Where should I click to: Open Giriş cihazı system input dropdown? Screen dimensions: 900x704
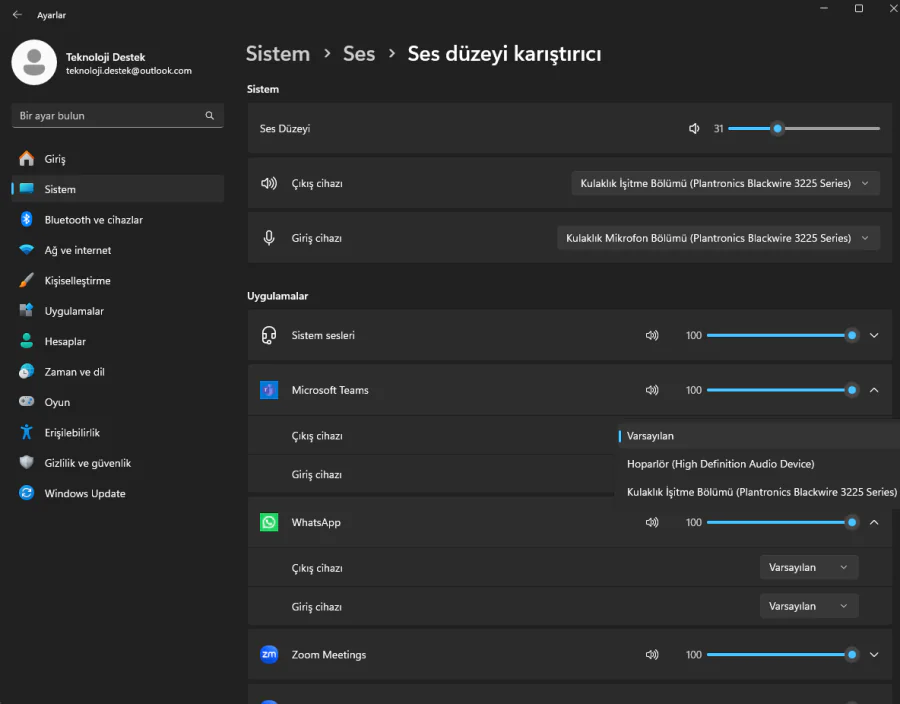coord(718,238)
